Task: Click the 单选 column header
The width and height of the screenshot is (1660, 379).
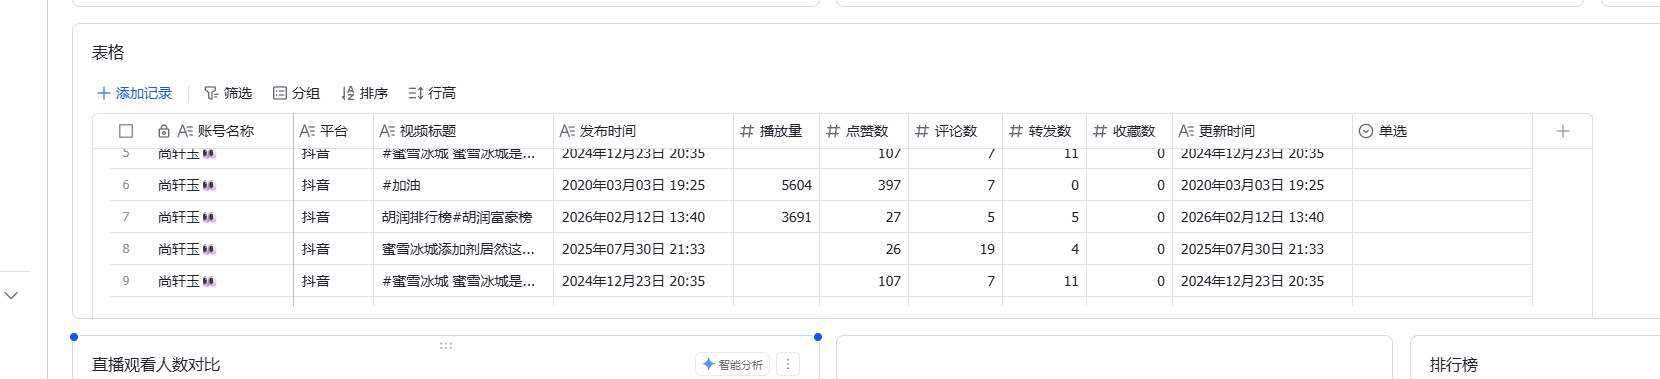Action: click(1442, 131)
